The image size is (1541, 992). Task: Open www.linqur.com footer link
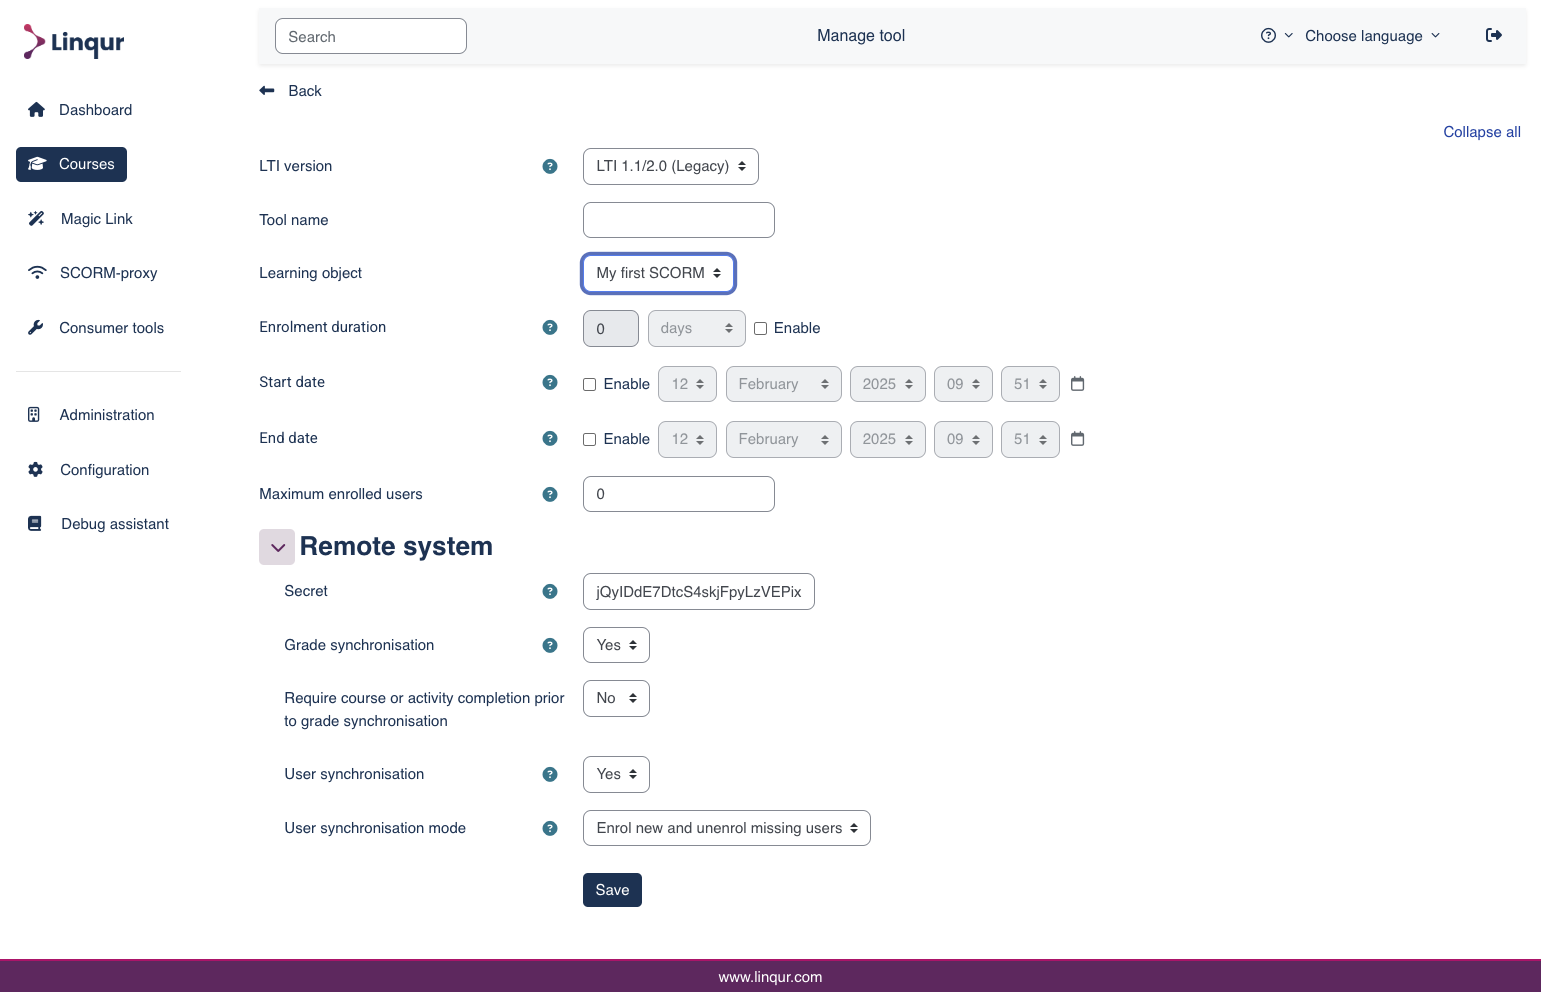pos(770,977)
